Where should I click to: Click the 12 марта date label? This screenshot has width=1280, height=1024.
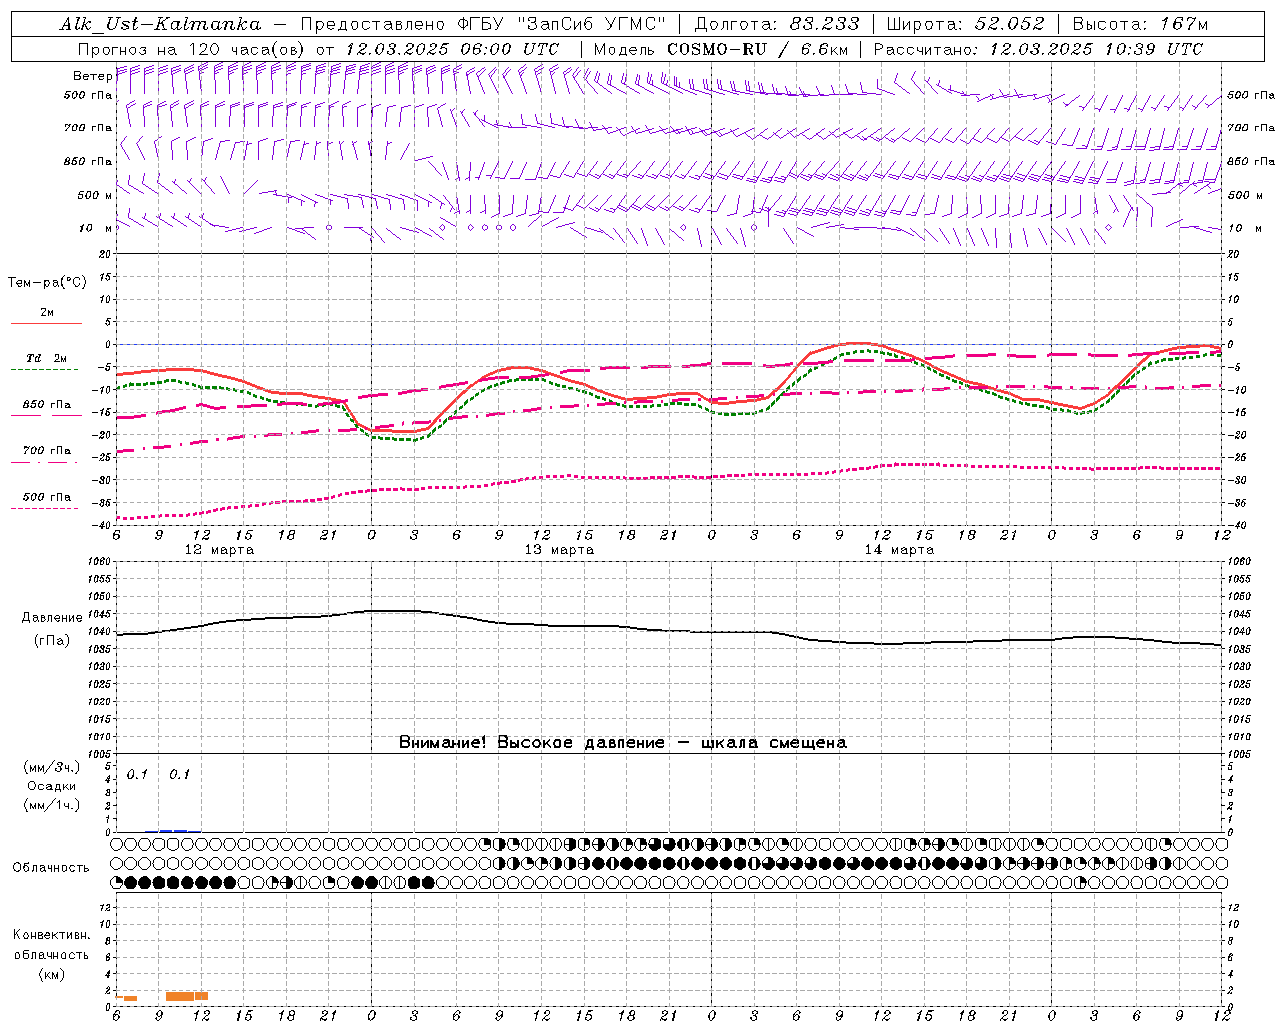pyautogui.click(x=219, y=550)
